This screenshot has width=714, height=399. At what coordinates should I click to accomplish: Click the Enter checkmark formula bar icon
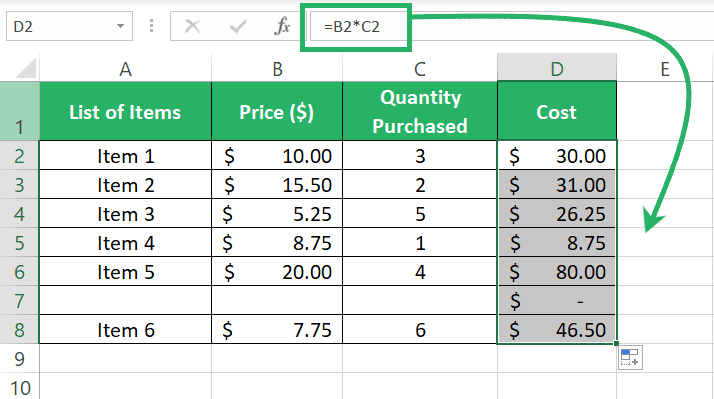coord(238,26)
